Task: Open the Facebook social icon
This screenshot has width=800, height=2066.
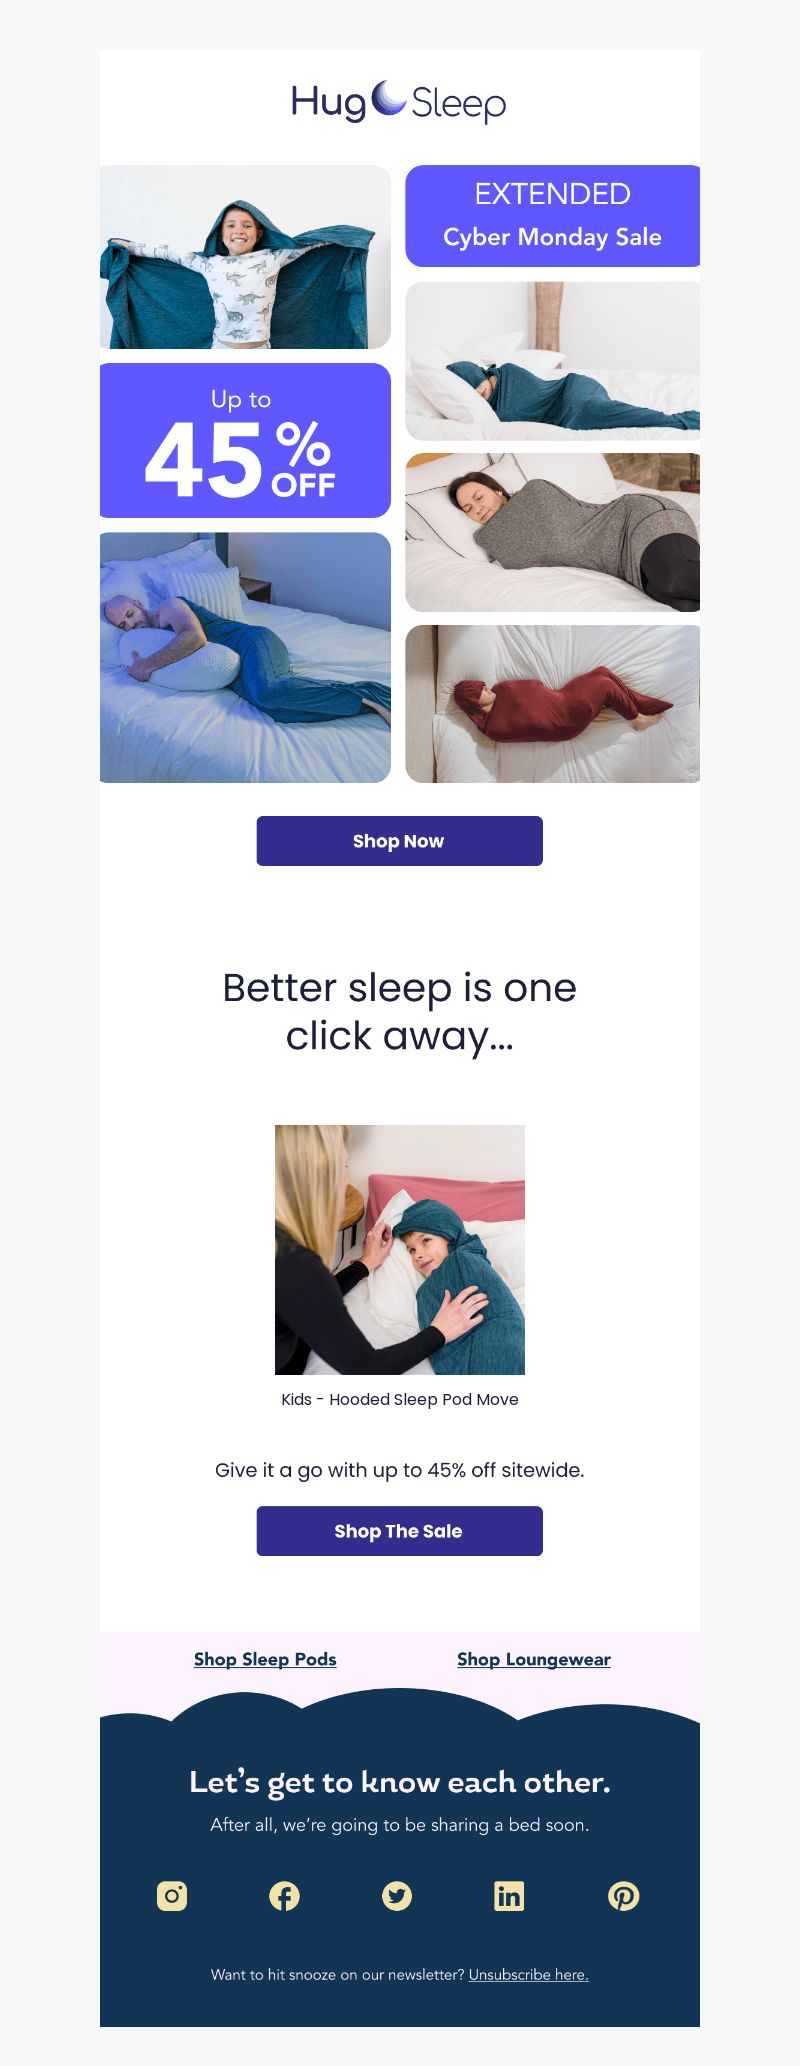Action: [x=284, y=1896]
